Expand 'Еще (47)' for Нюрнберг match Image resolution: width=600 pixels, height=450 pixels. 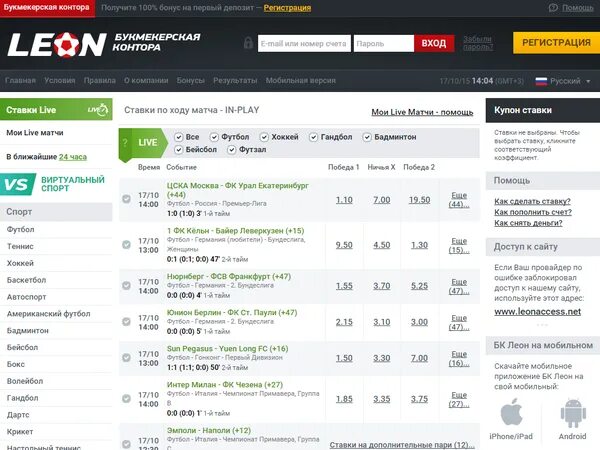[459, 286]
